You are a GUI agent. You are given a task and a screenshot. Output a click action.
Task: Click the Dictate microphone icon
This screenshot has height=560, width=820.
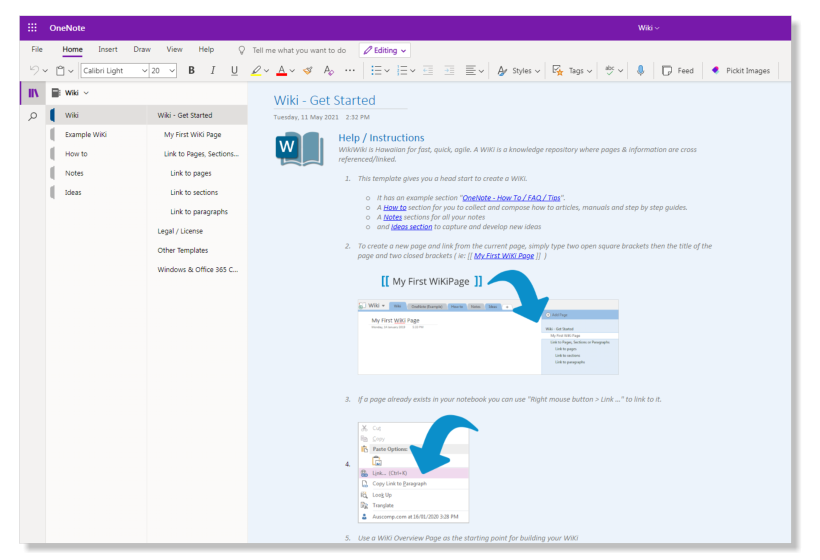(641, 71)
